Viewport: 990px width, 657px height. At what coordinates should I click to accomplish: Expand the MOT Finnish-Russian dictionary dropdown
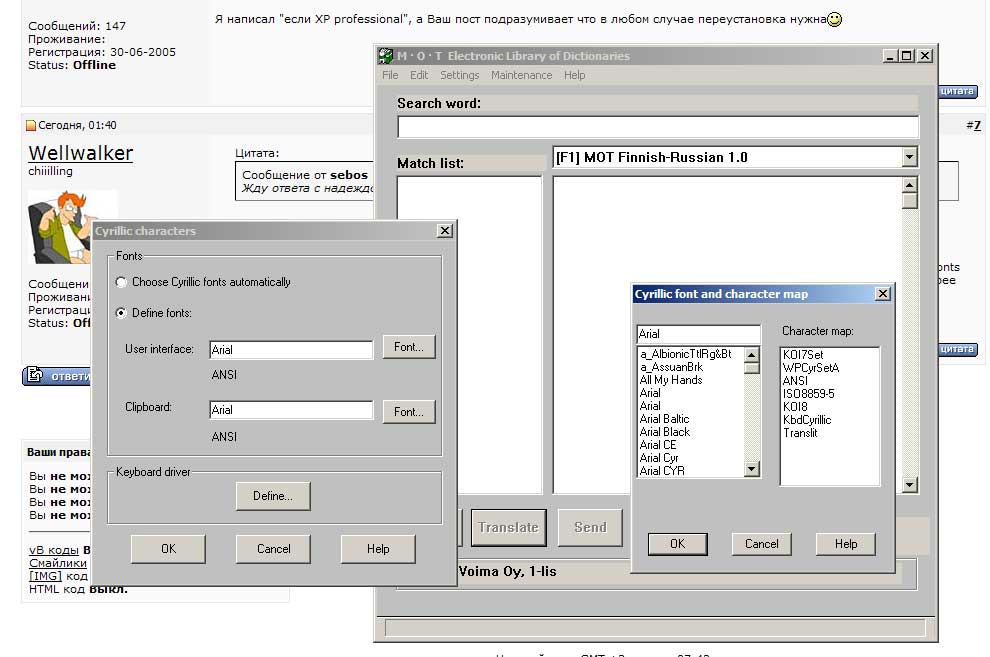(x=908, y=157)
